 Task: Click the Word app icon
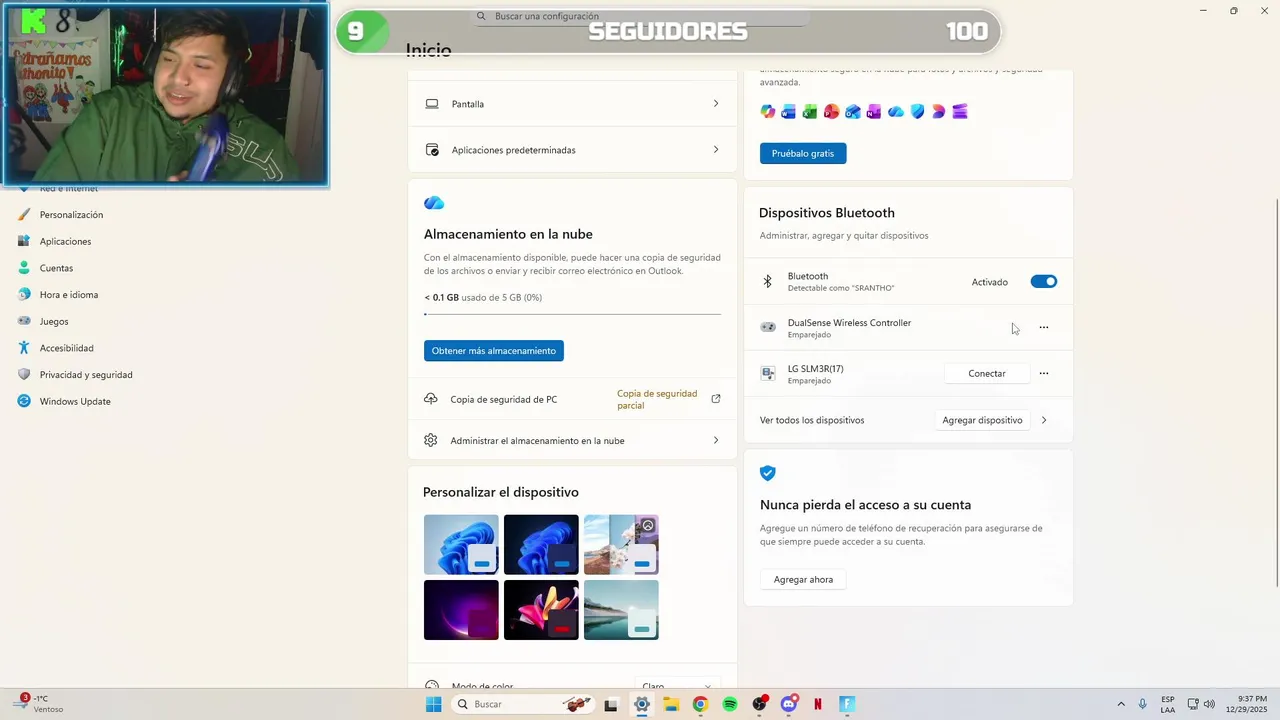789,112
